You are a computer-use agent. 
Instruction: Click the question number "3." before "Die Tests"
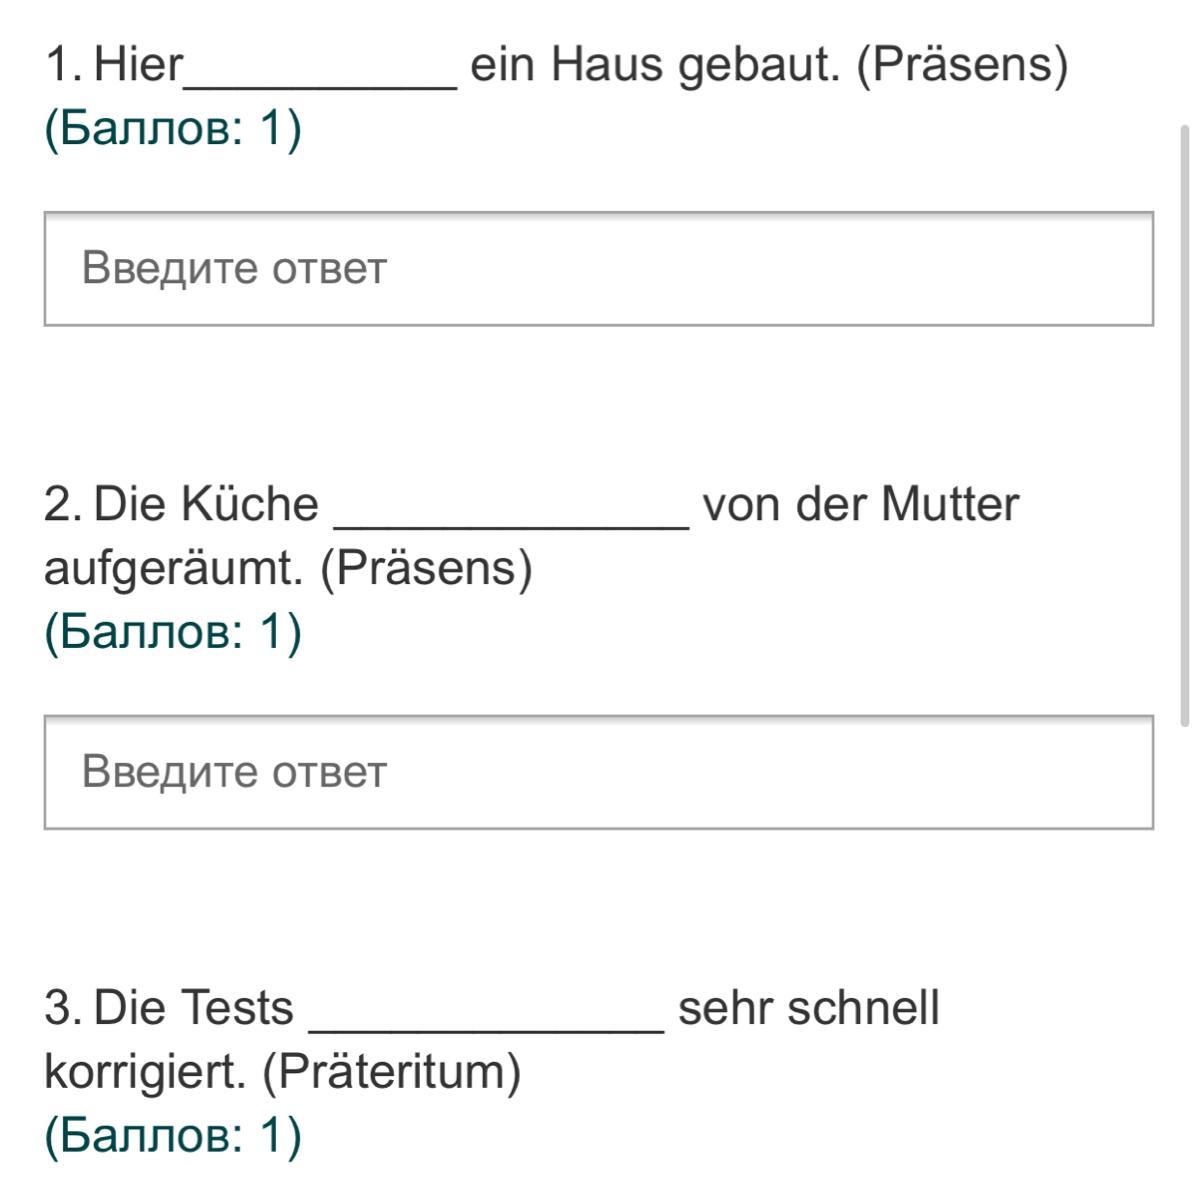click(x=62, y=1007)
